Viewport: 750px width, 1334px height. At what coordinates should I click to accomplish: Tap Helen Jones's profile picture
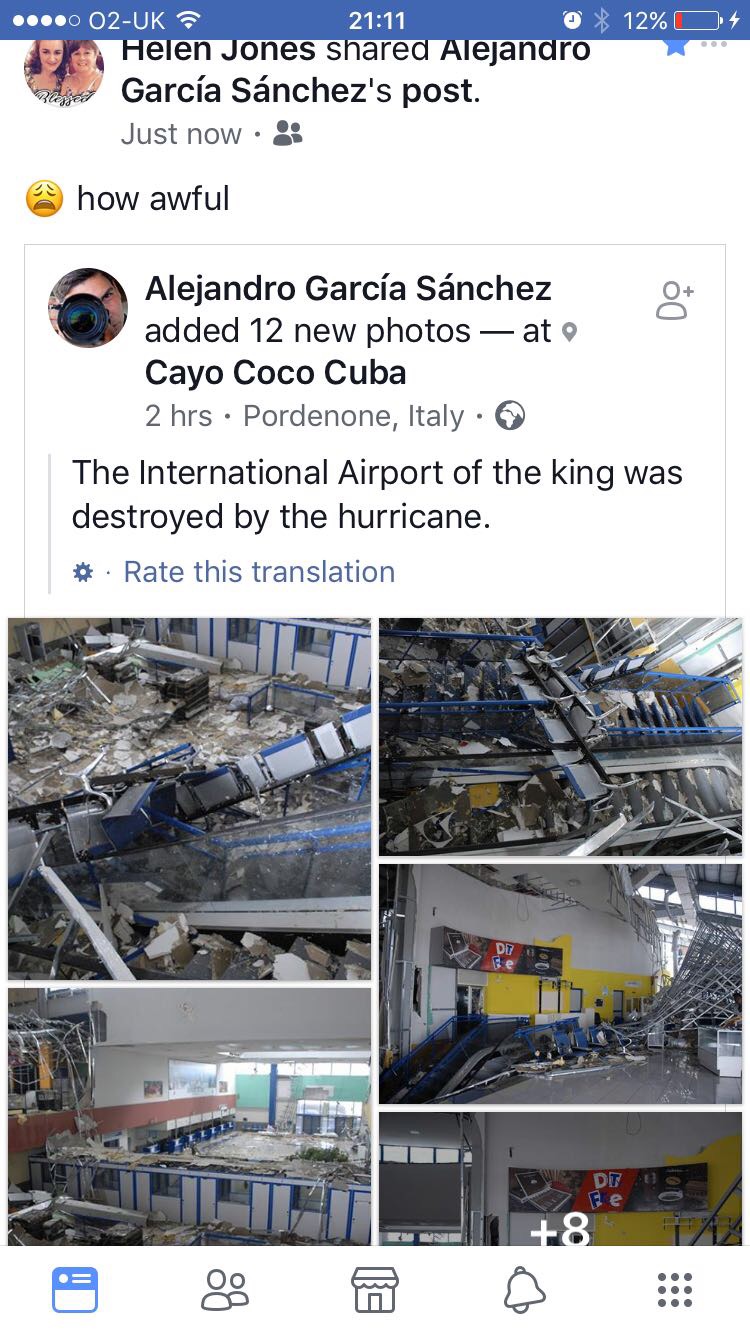(64, 71)
